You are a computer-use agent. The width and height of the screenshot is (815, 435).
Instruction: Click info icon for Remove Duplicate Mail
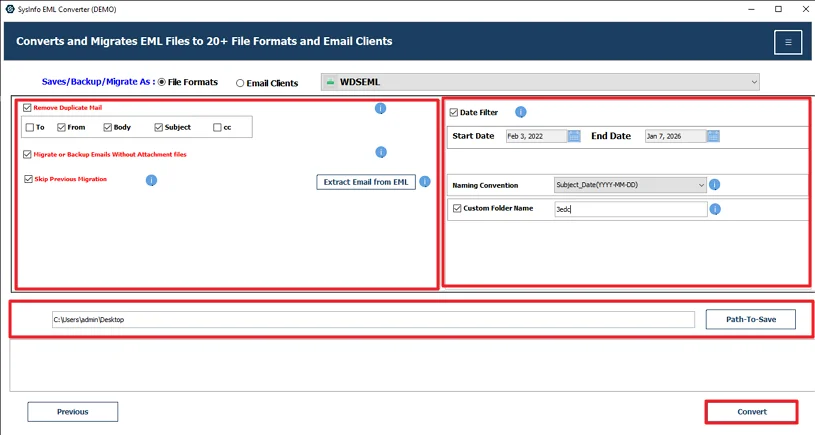380,108
